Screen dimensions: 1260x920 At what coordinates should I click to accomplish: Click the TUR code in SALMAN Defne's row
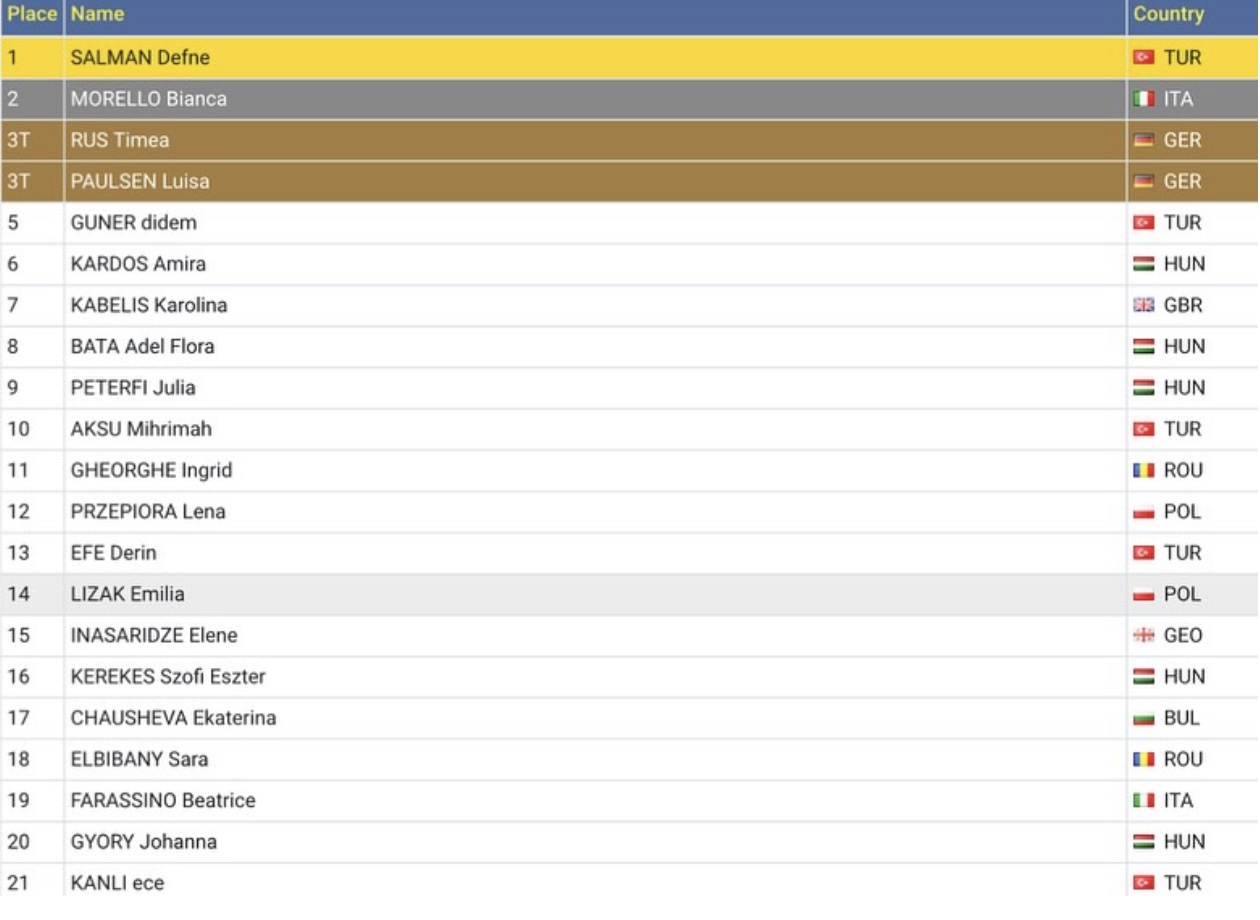click(x=1183, y=58)
